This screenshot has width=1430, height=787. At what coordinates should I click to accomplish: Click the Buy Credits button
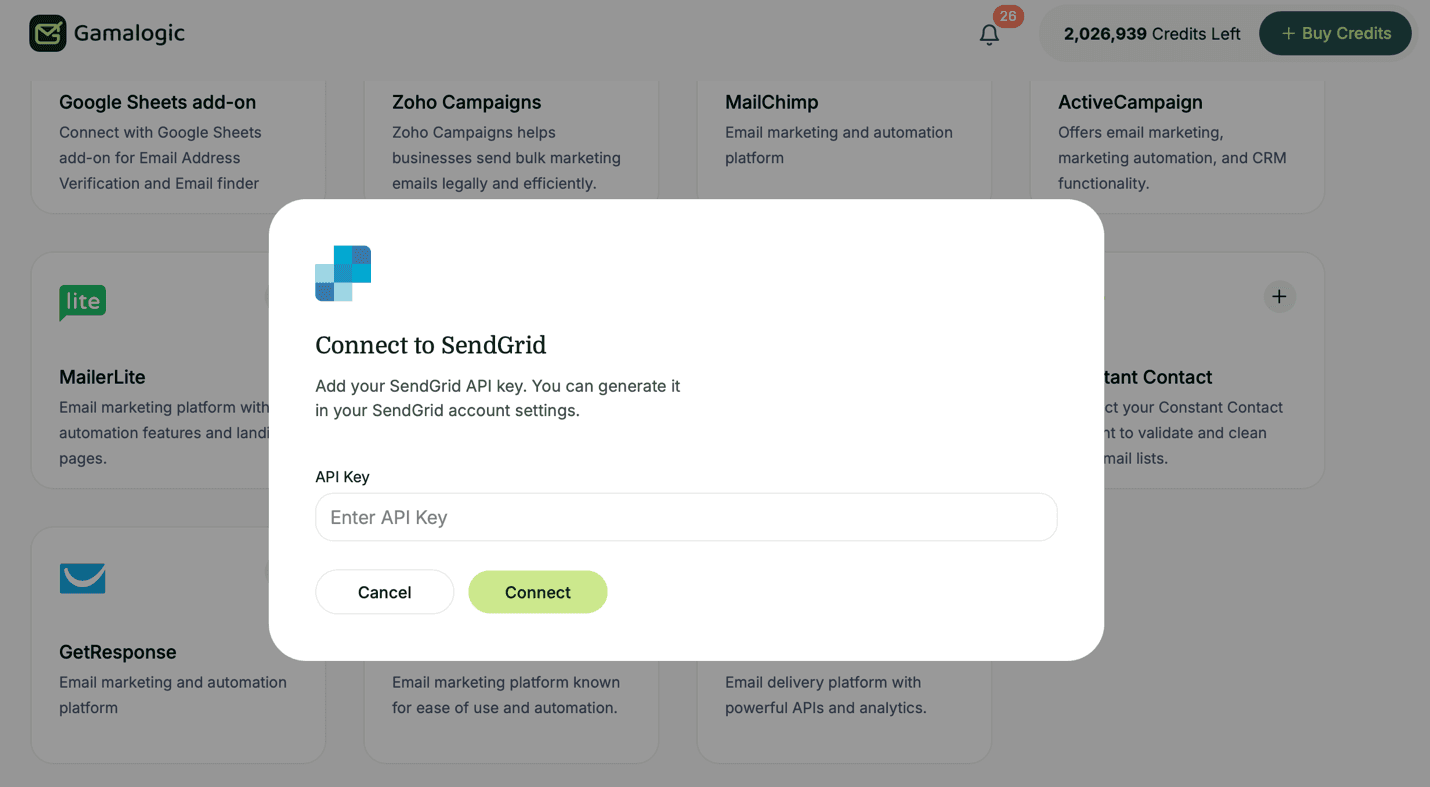[x=1335, y=33]
